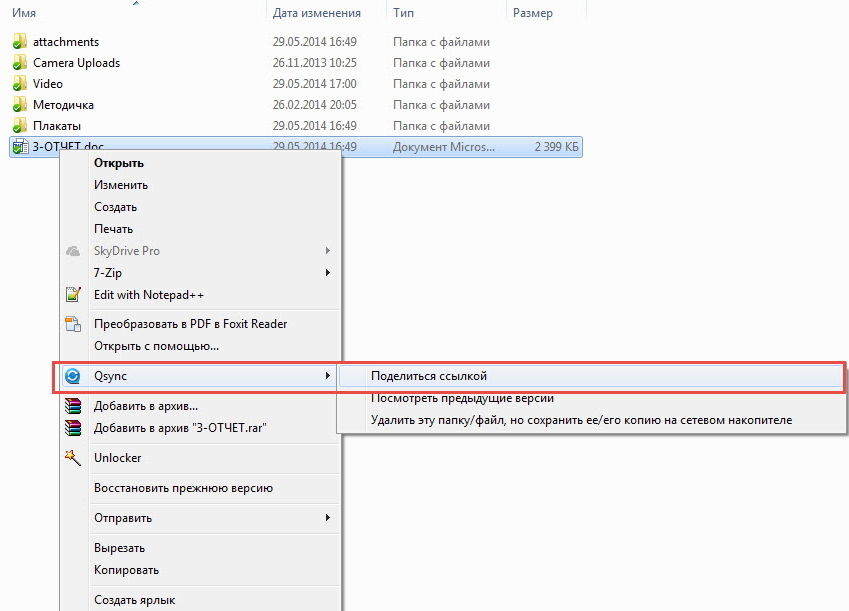Screen dimensions: 849x611
Task: Click the Документ Micros... type cell
Action: click(x=443, y=147)
